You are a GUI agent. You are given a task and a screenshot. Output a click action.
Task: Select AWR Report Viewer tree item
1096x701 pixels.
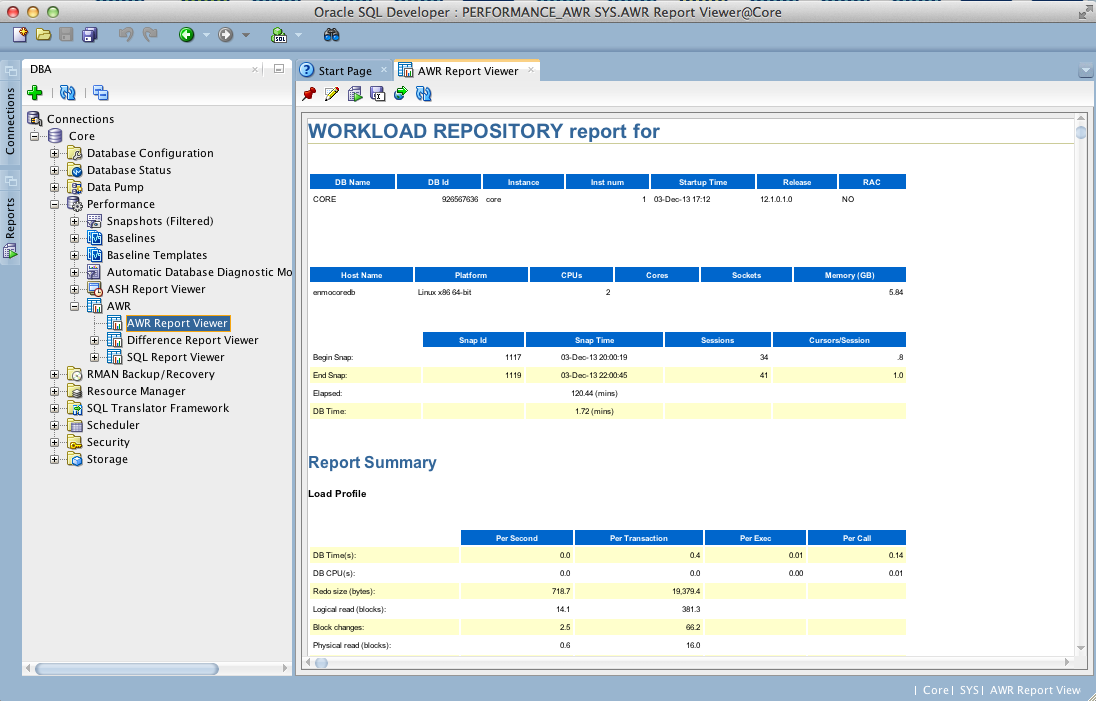178,323
